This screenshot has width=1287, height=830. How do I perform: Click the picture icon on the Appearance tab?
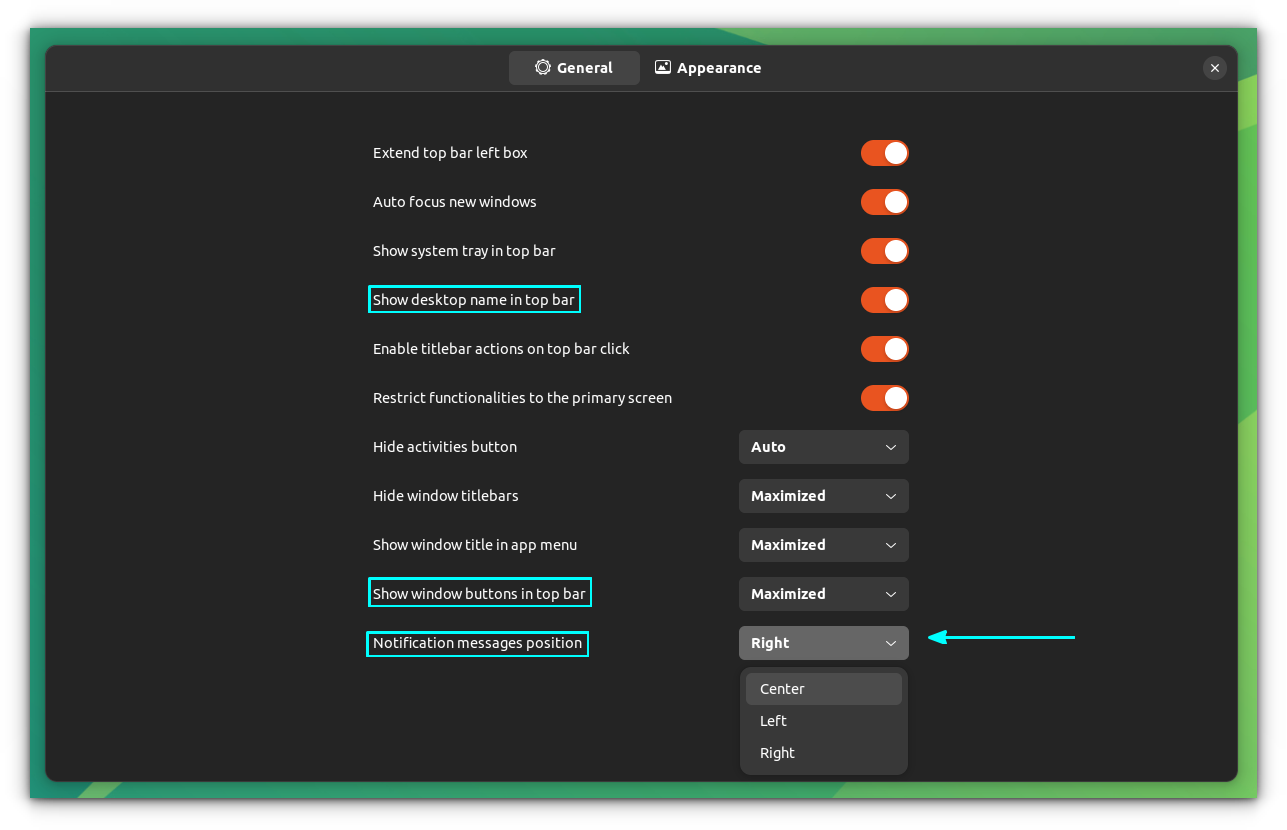click(x=662, y=67)
